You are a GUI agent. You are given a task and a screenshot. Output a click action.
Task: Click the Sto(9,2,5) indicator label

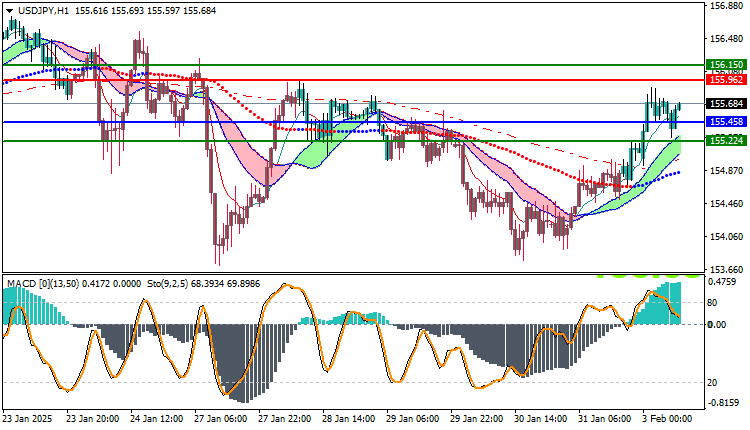point(167,284)
